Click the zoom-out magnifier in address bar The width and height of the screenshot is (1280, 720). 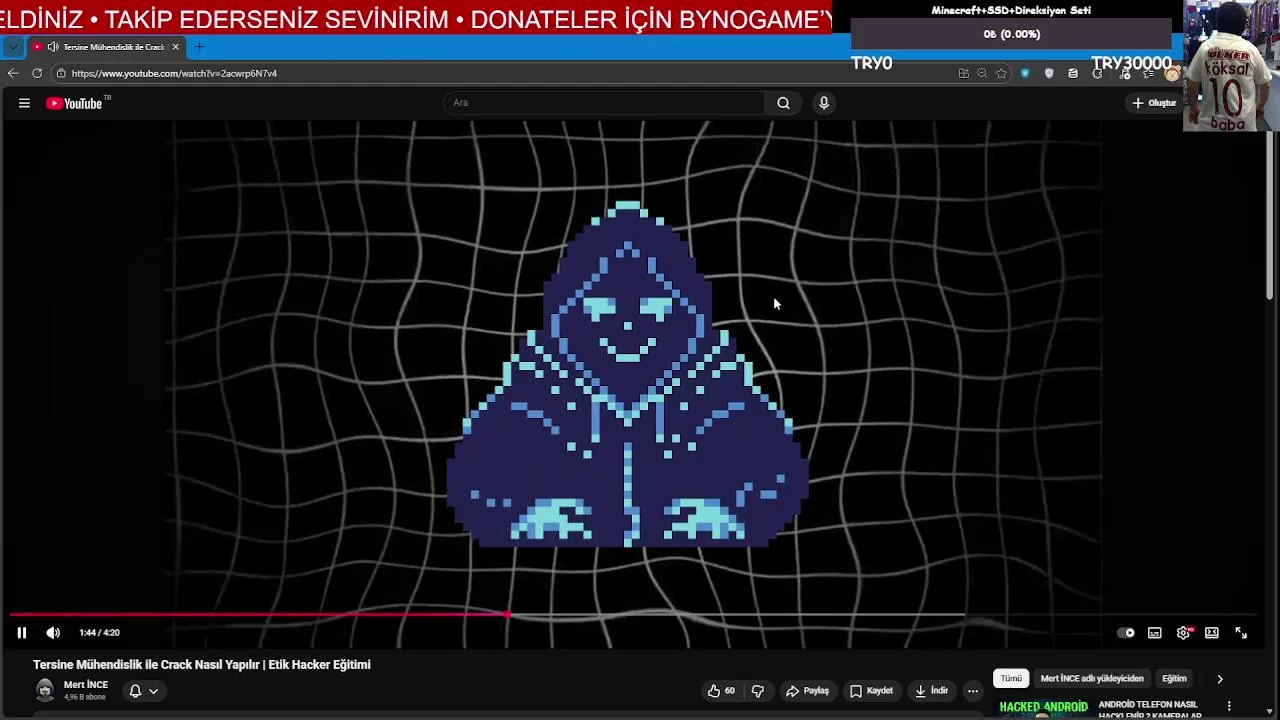(982, 73)
